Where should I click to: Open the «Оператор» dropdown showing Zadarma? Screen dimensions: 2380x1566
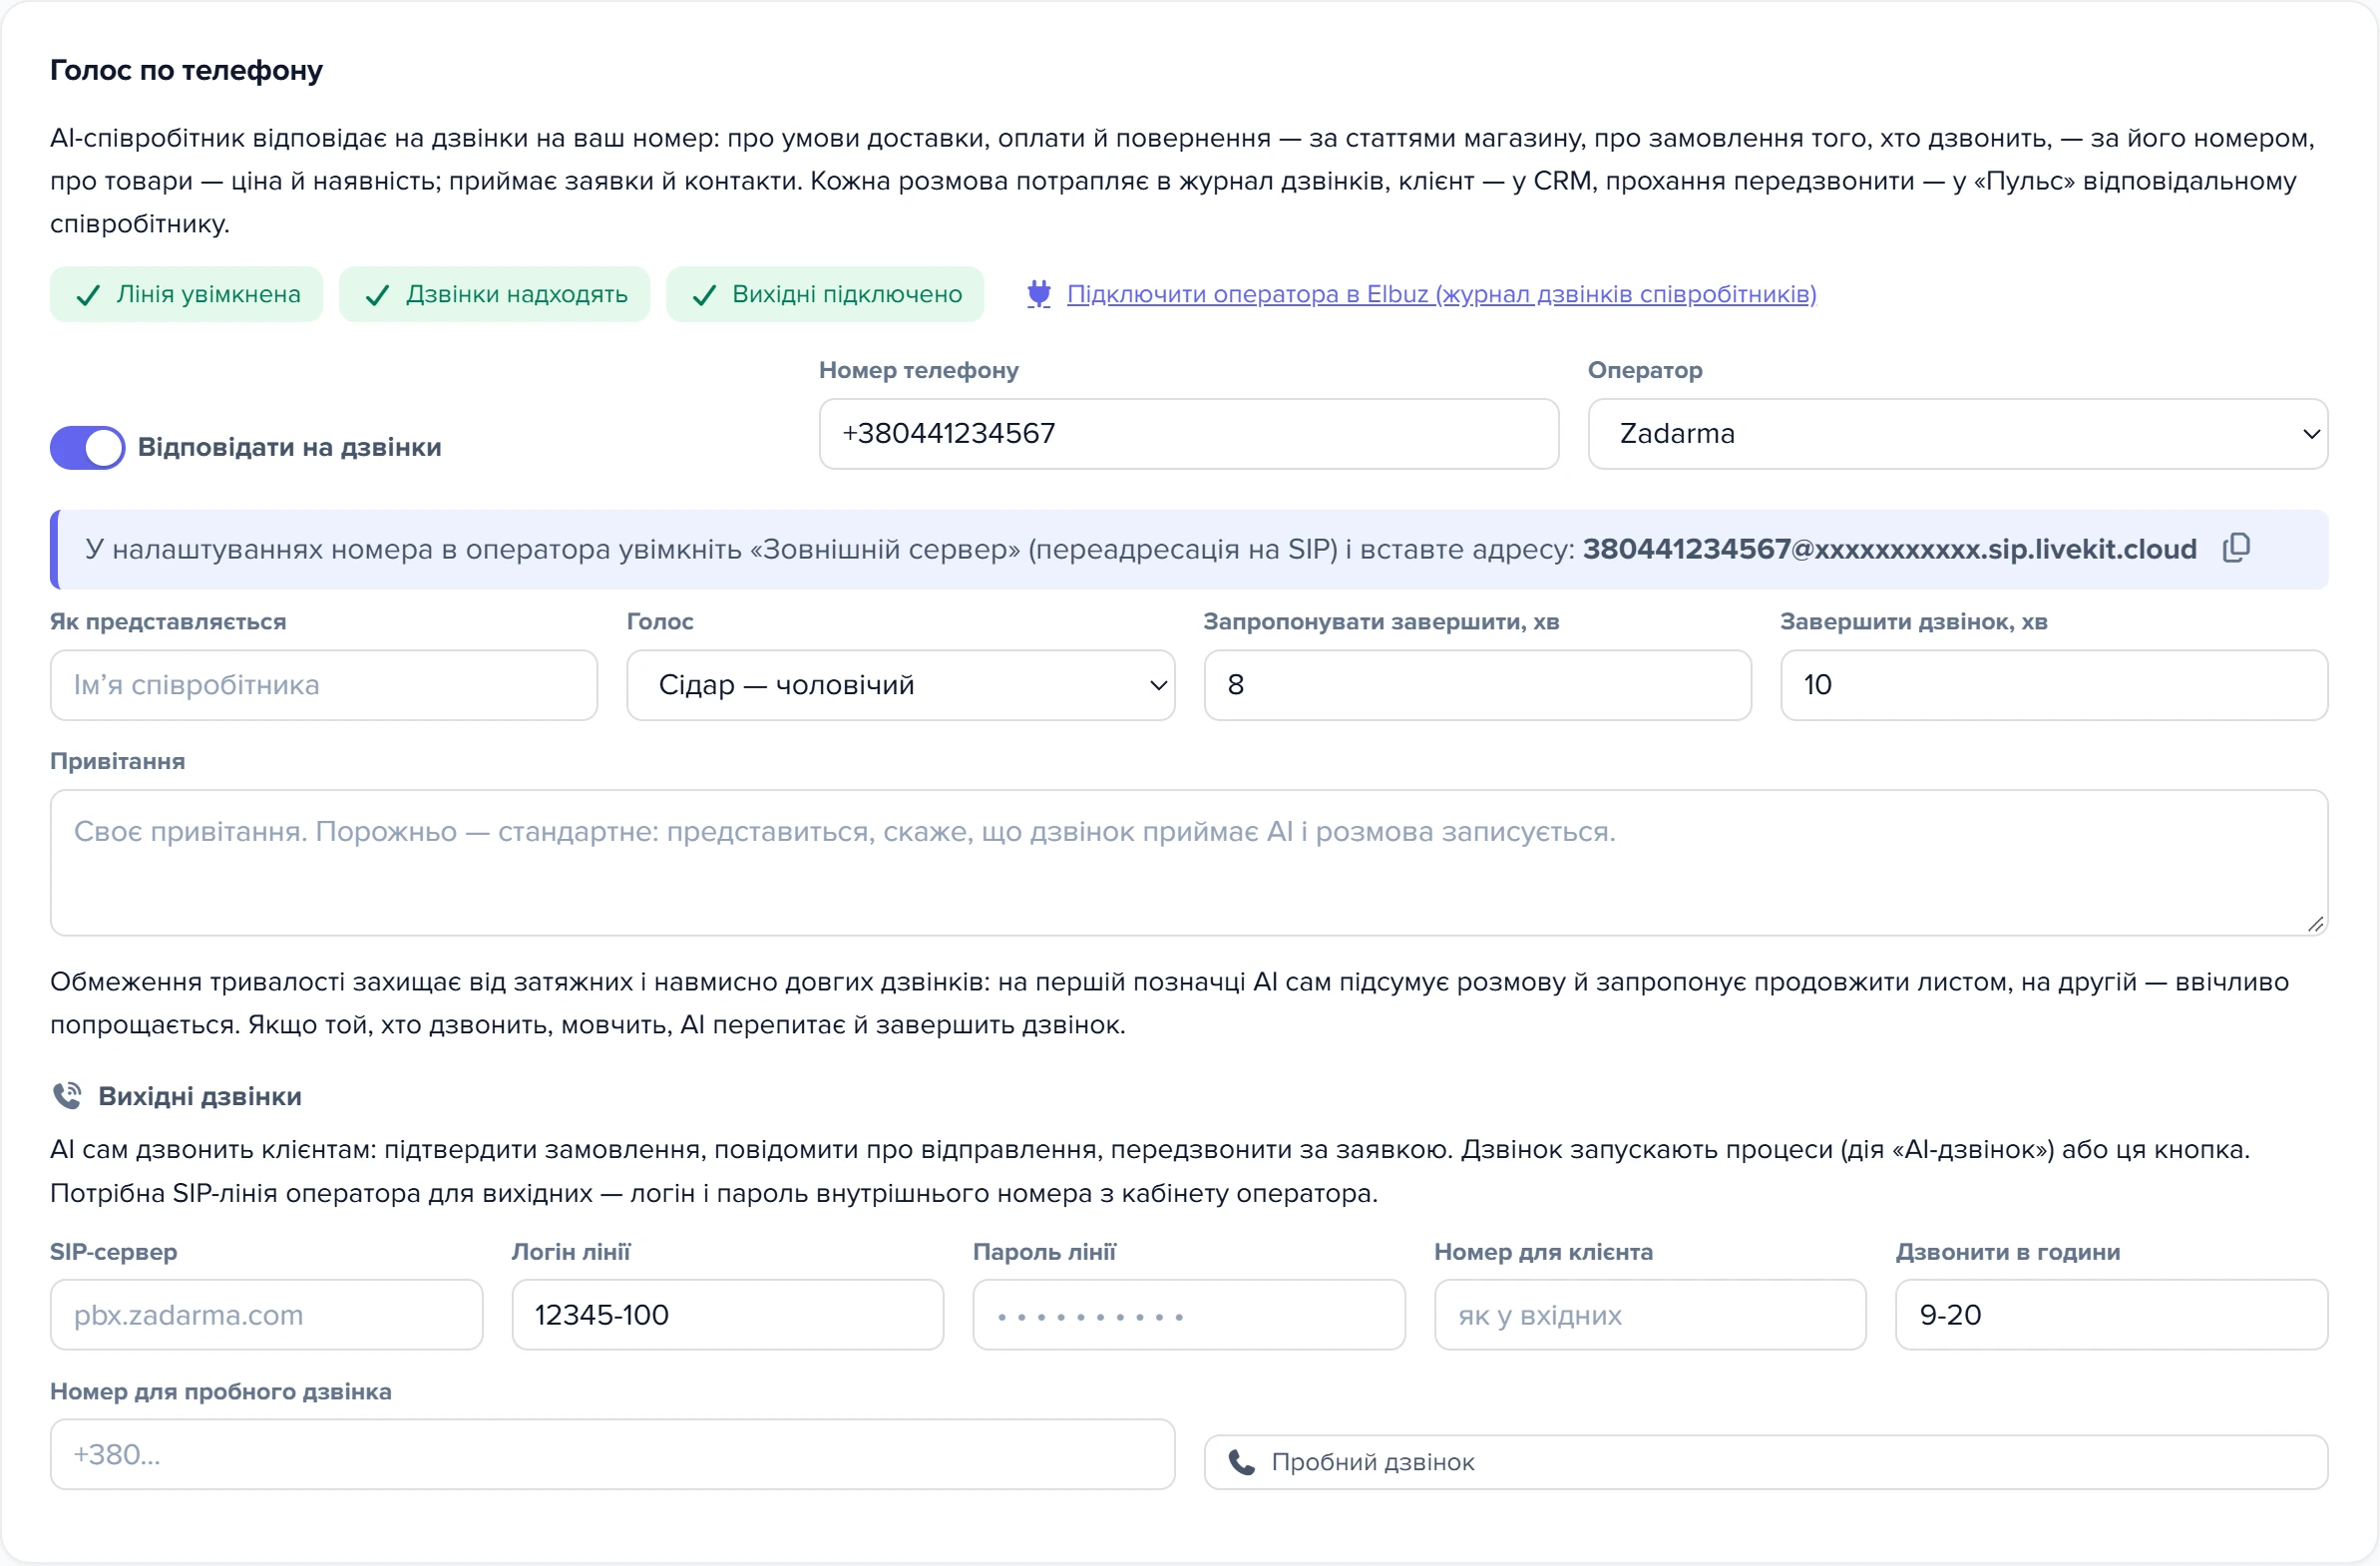coord(1957,434)
